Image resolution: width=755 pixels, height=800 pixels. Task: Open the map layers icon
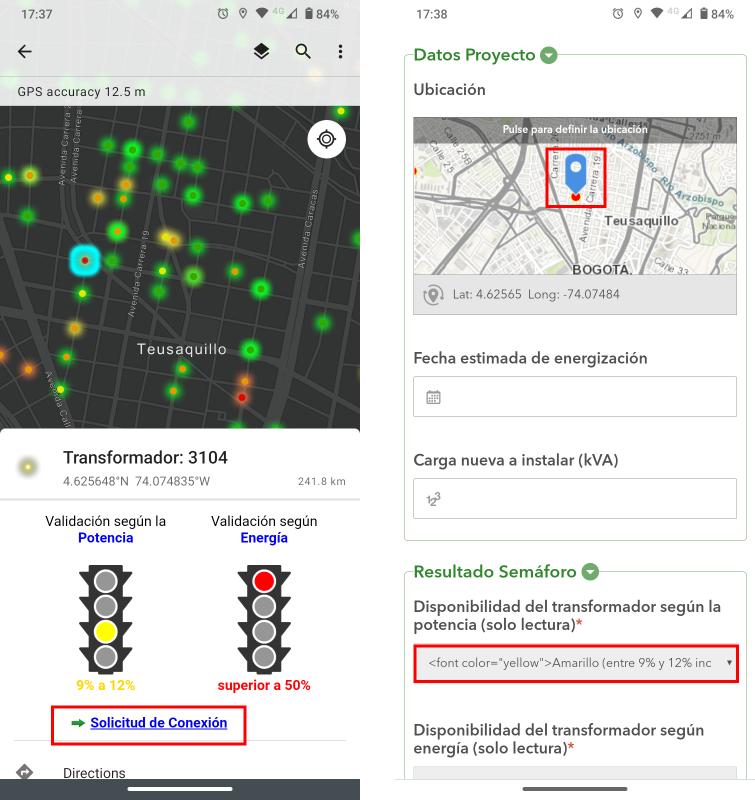click(261, 51)
